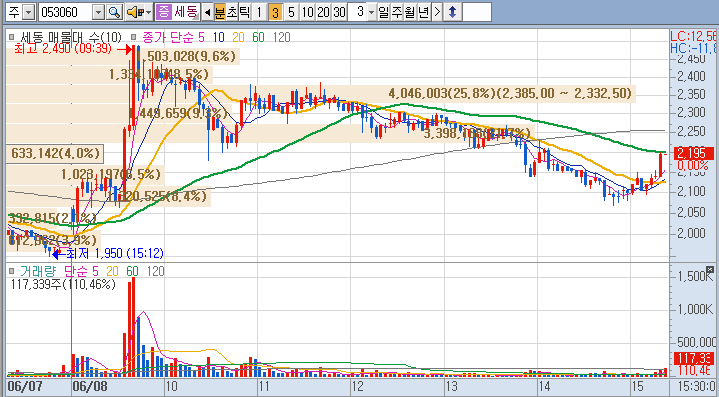Choose the 5 minute interval
This screenshot has width=719, height=397.
(x=291, y=12)
